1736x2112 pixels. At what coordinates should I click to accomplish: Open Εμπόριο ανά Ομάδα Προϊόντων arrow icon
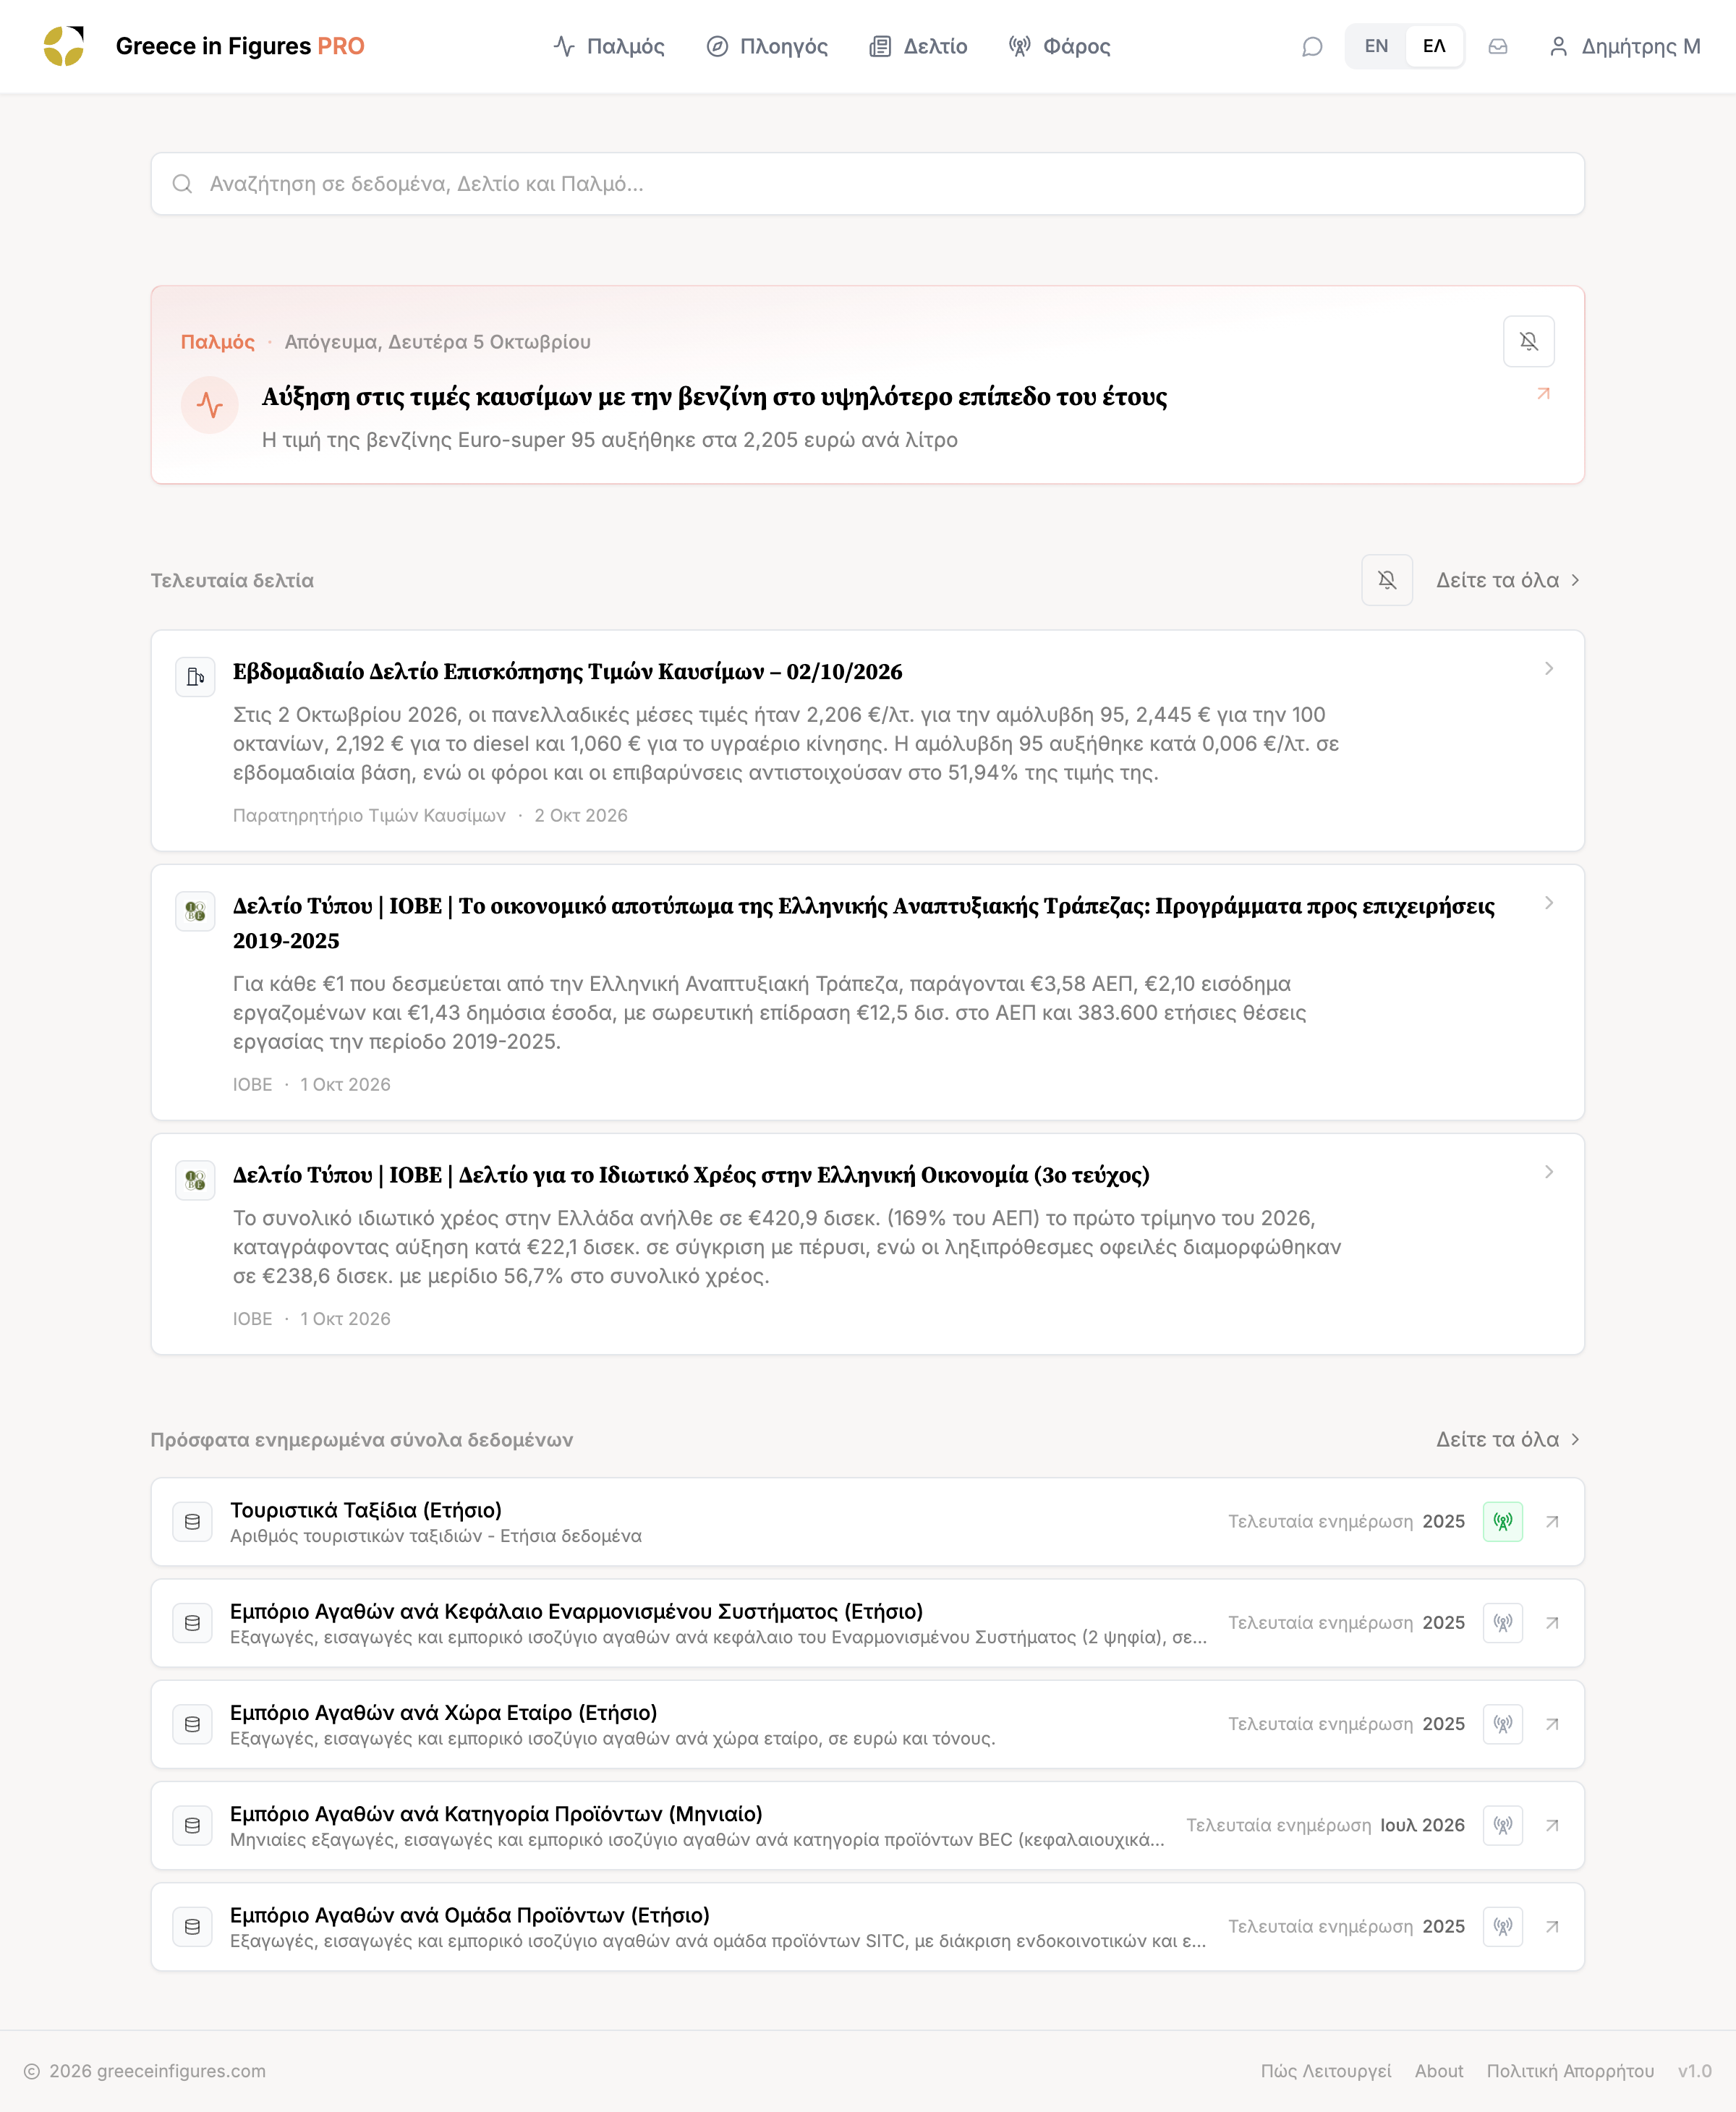pyautogui.click(x=1552, y=1926)
